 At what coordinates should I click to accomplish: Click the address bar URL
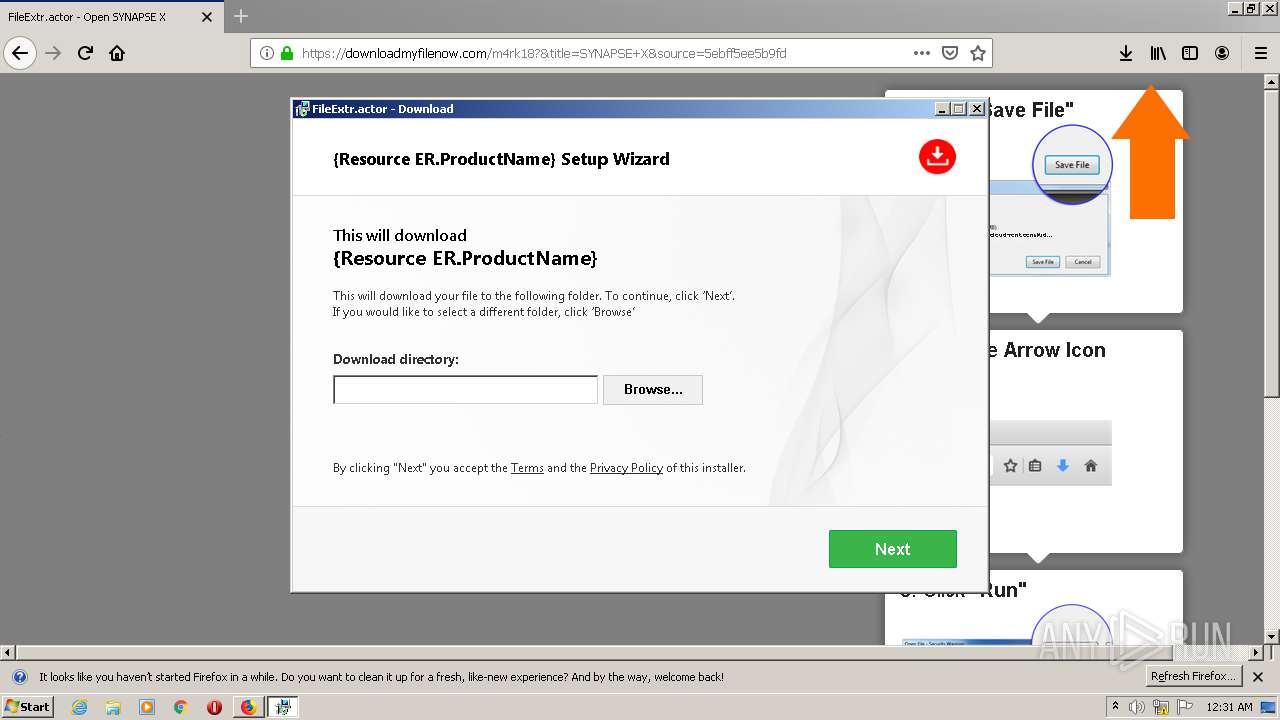click(x=545, y=53)
